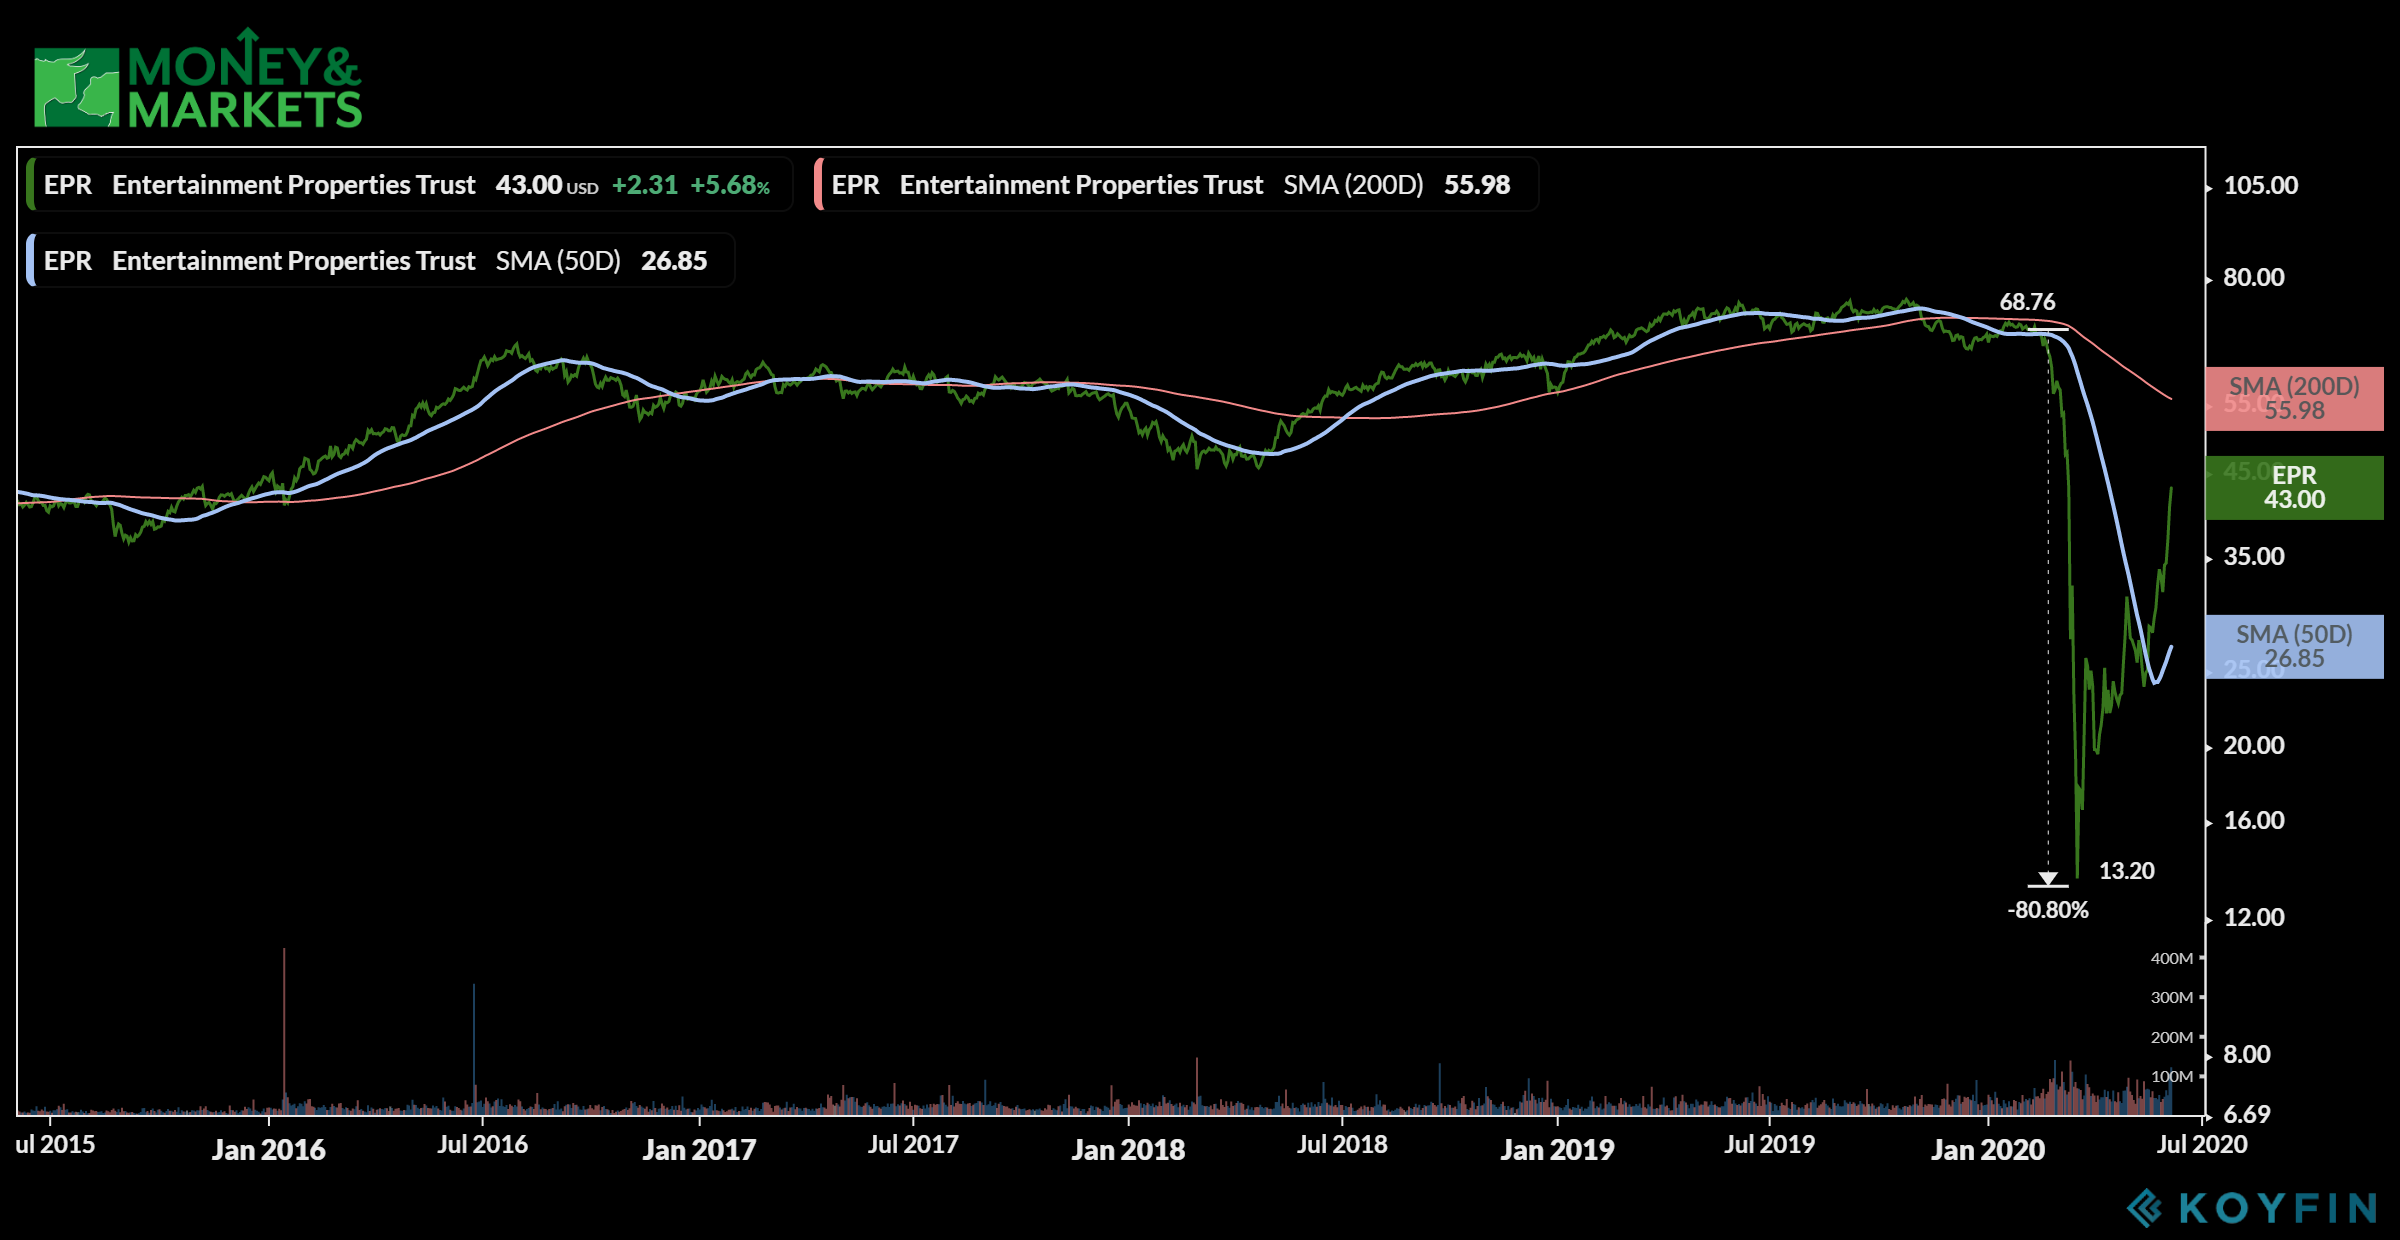Click the 8.00 y-axis label

click(2247, 1055)
